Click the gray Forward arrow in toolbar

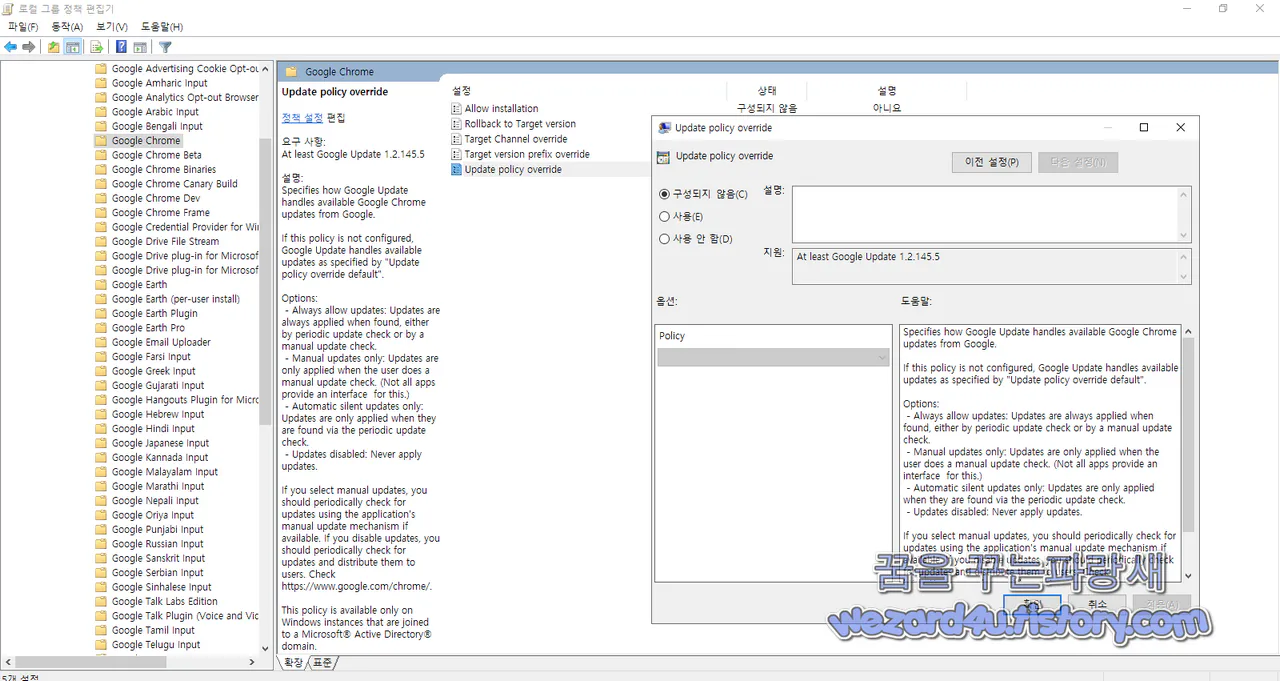tap(29, 47)
